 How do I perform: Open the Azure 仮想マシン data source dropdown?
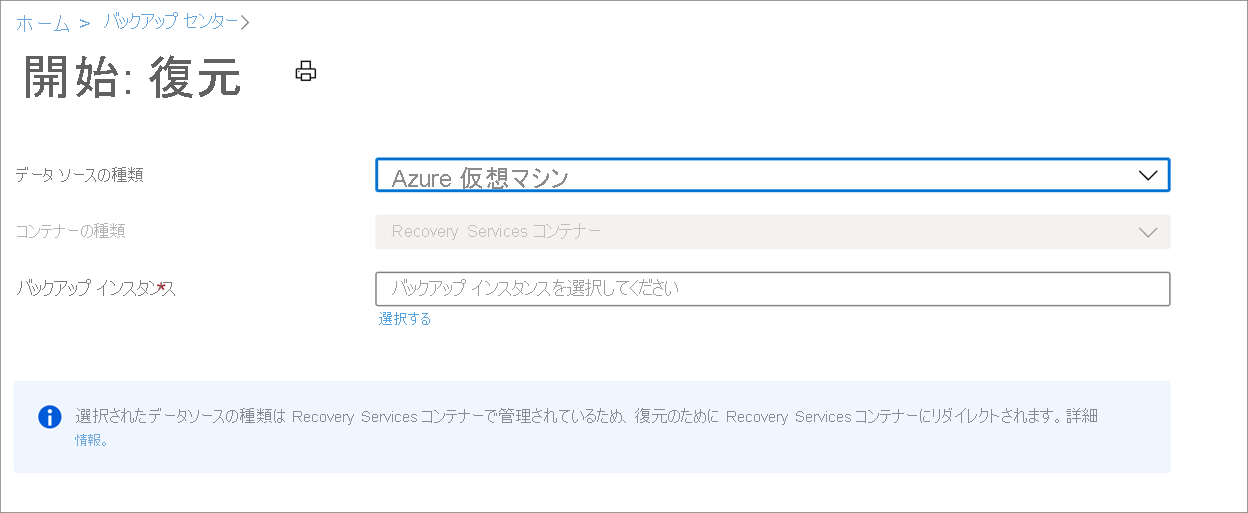point(772,174)
